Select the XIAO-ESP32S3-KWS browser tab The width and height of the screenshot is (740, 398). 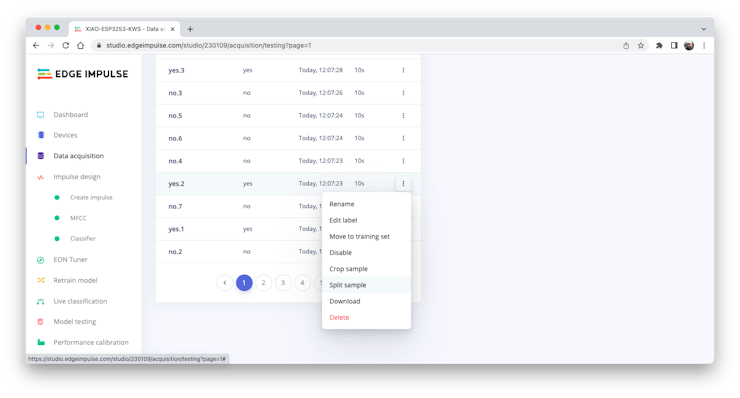125,29
